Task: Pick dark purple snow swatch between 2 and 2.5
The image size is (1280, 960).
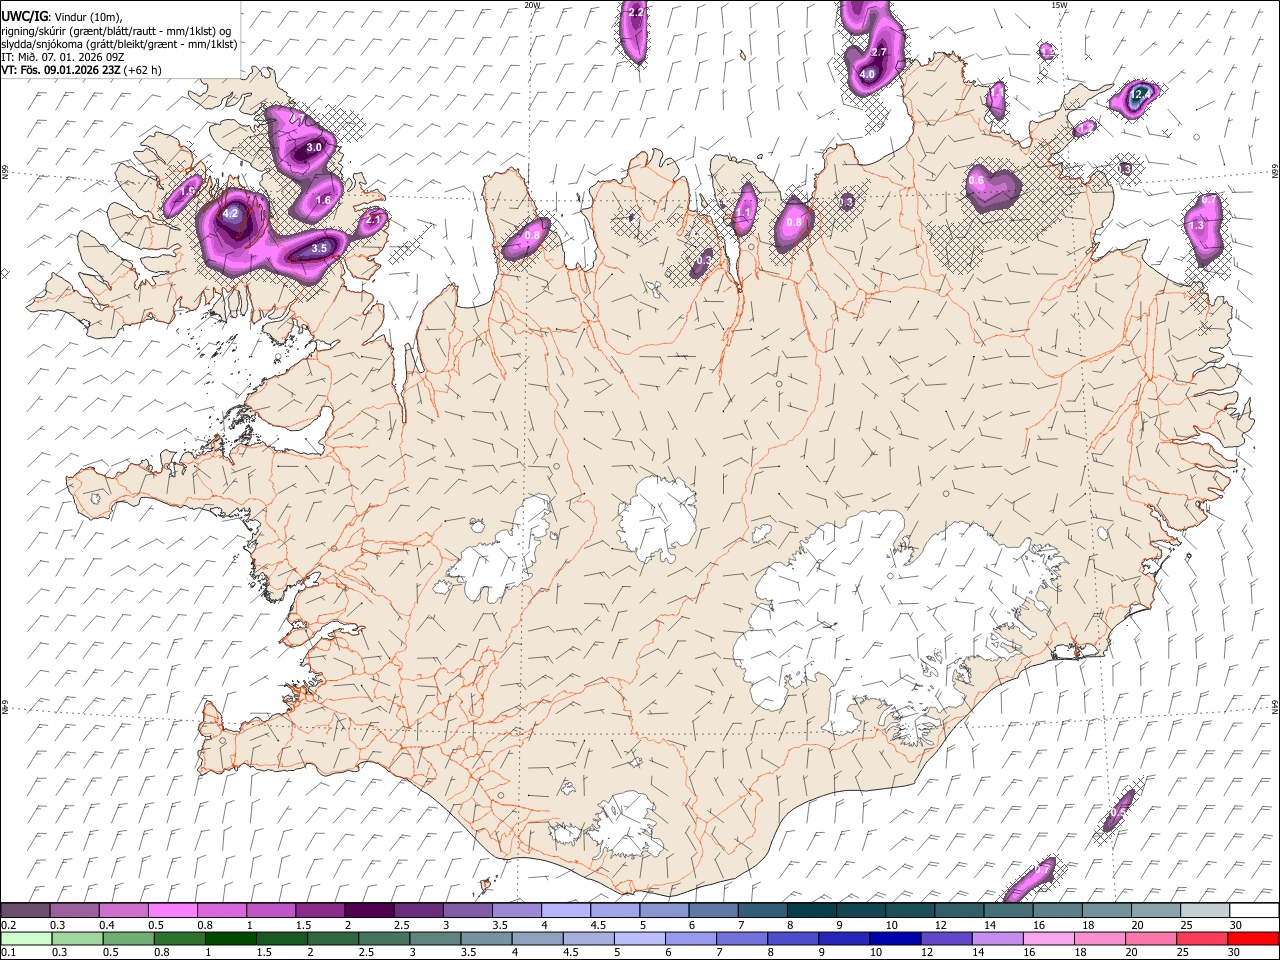Action: [369, 911]
